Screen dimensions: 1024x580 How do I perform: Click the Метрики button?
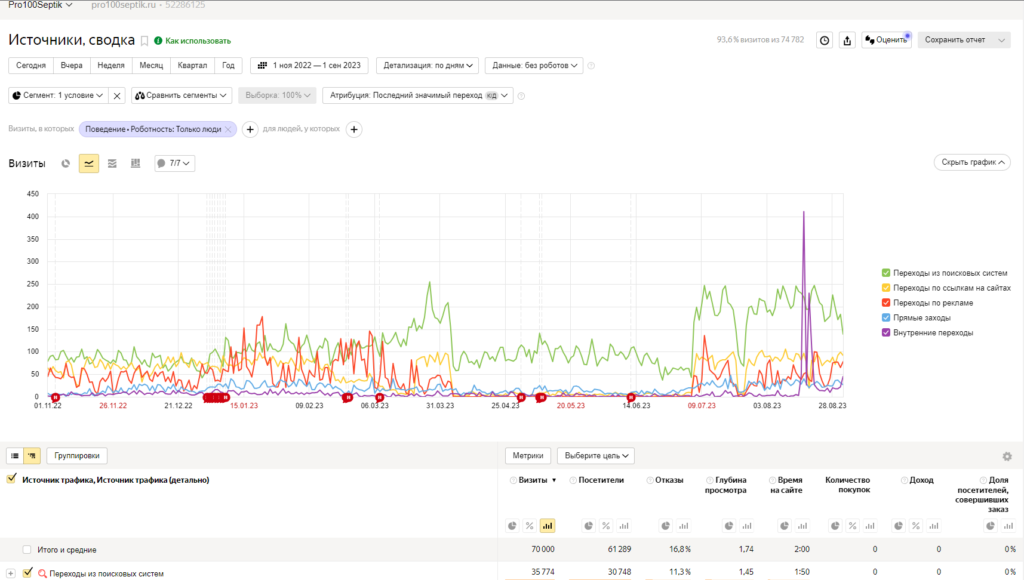528,456
